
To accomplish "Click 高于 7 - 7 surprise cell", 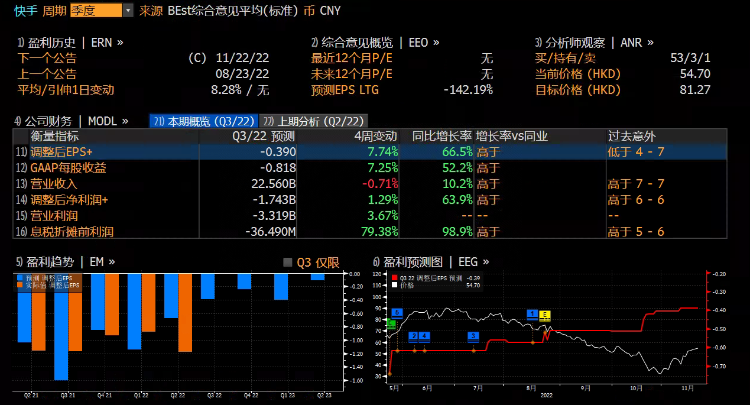I will pos(636,184).
